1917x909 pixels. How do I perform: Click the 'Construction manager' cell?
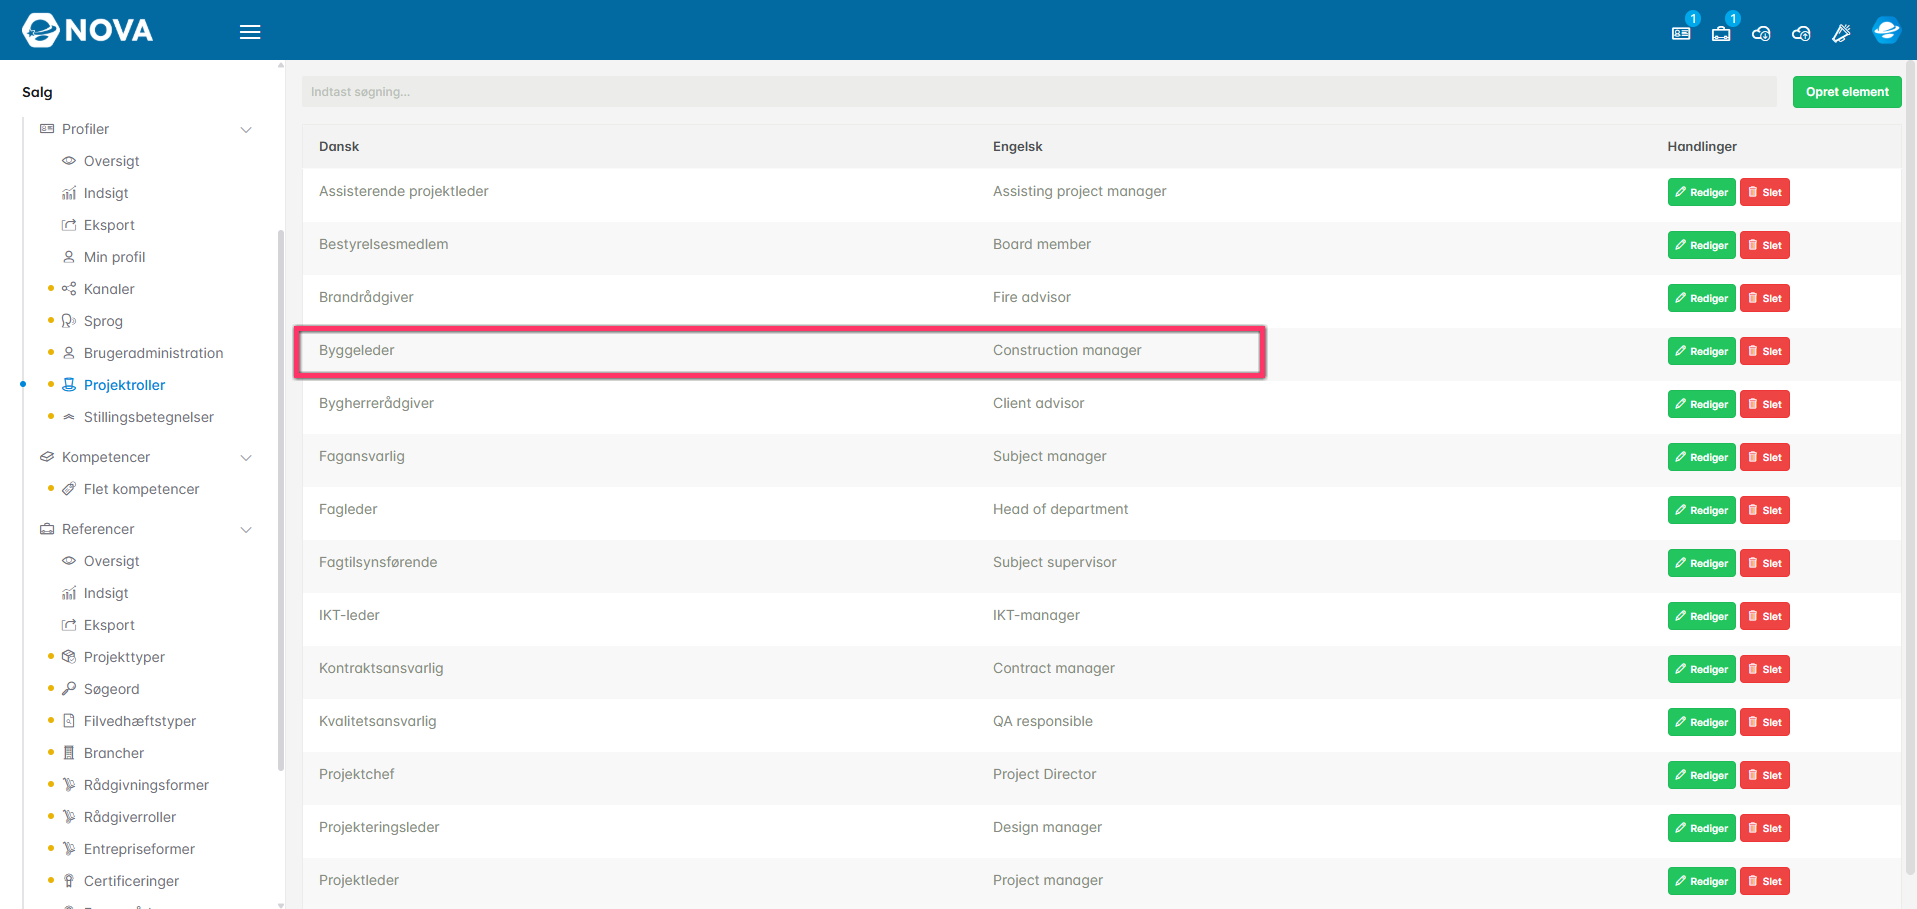[x=1067, y=350]
